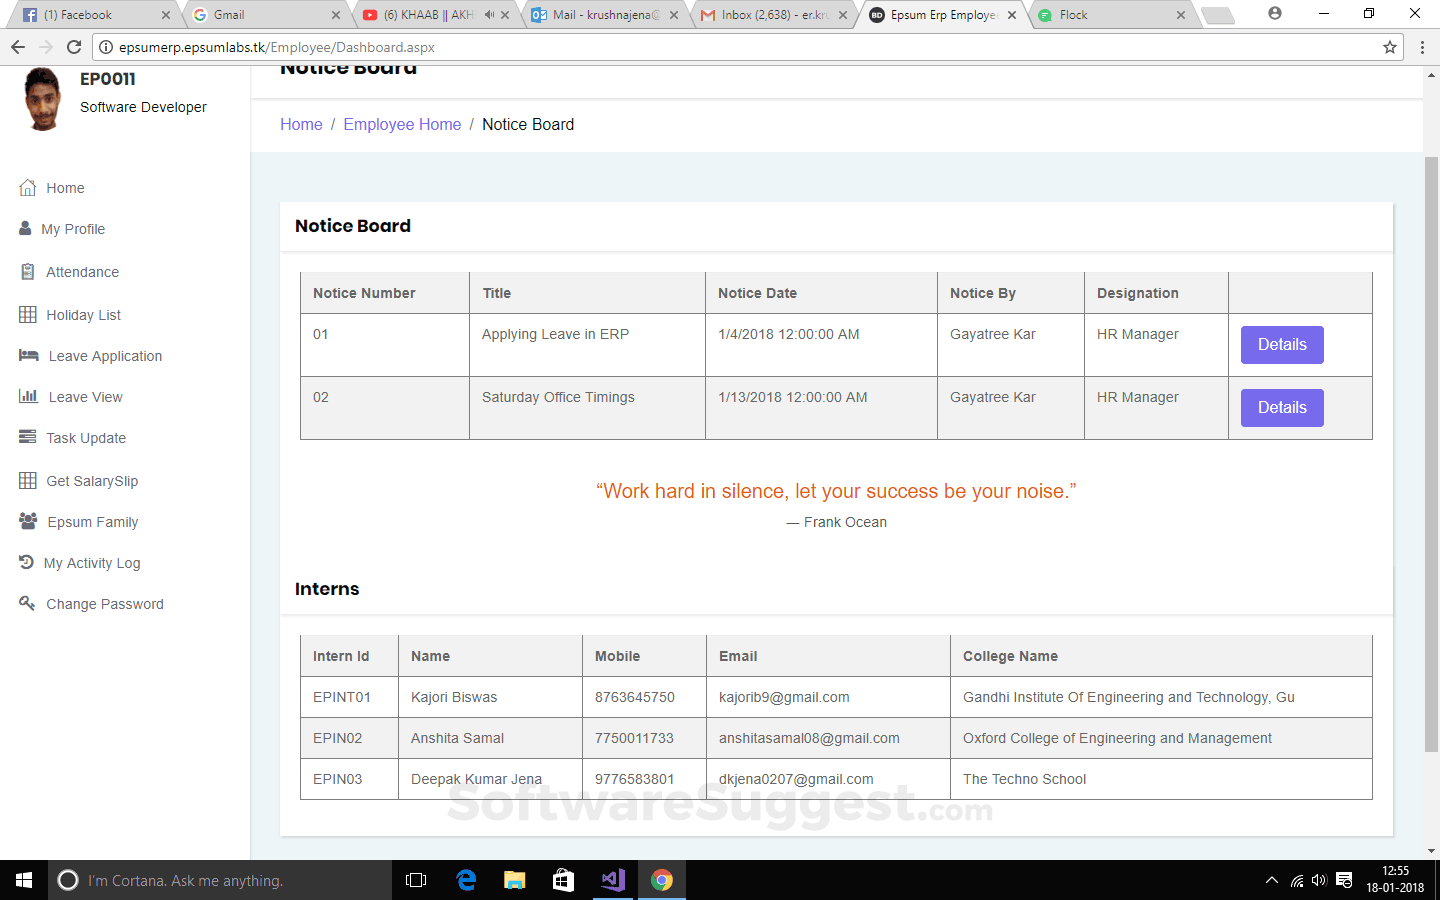Open My Activity Log in the sidebar
Viewport: 1440px width, 900px height.
pos(92,562)
